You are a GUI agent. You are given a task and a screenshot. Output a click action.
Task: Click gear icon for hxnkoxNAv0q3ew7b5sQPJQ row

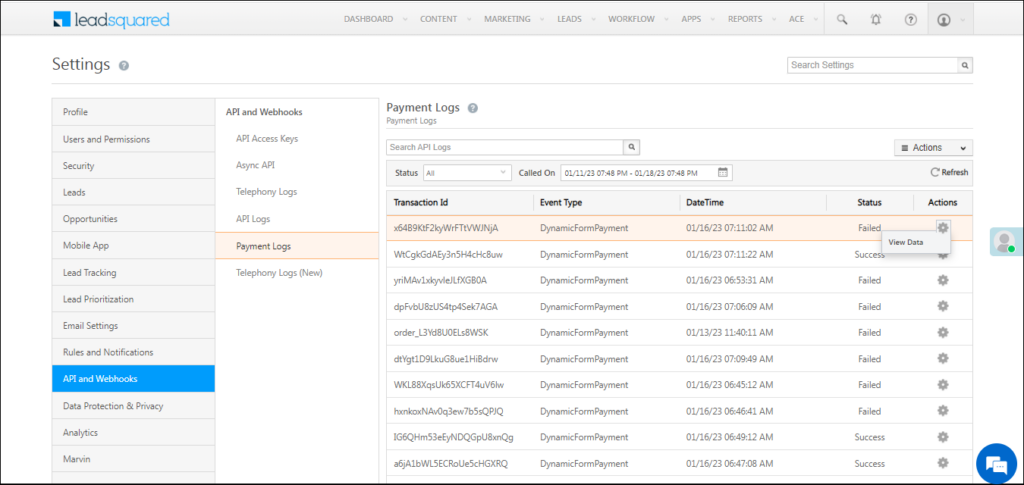[942, 411]
